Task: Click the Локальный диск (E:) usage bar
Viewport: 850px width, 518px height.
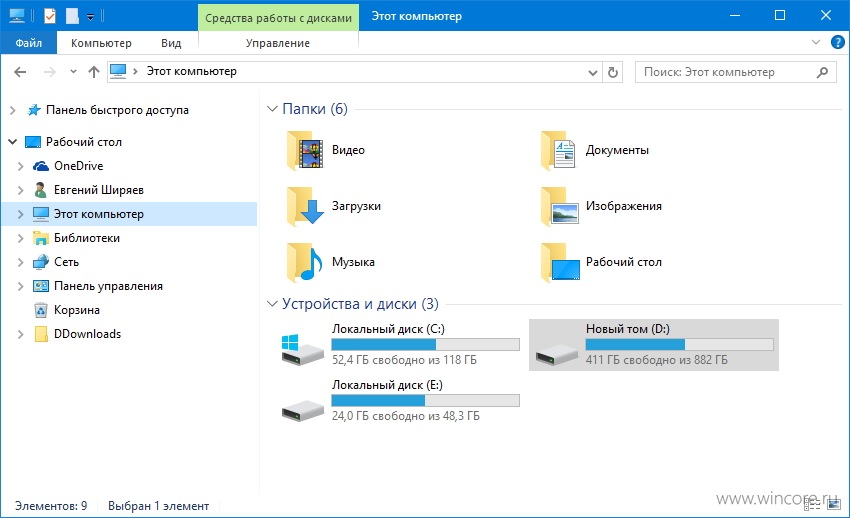Action: tap(426, 401)
